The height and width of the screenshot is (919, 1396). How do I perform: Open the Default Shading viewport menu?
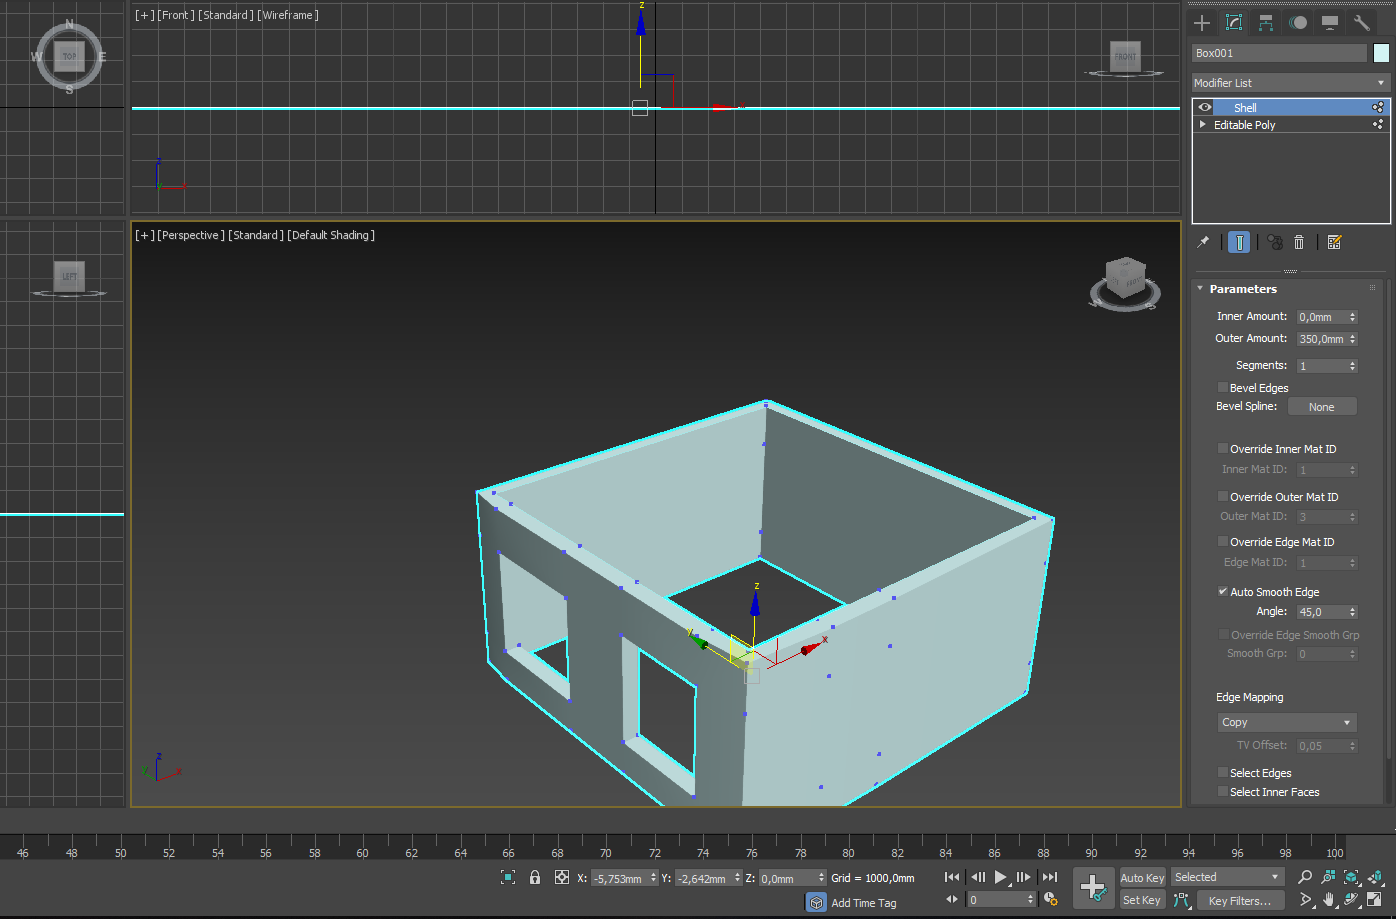click(331, 235)
